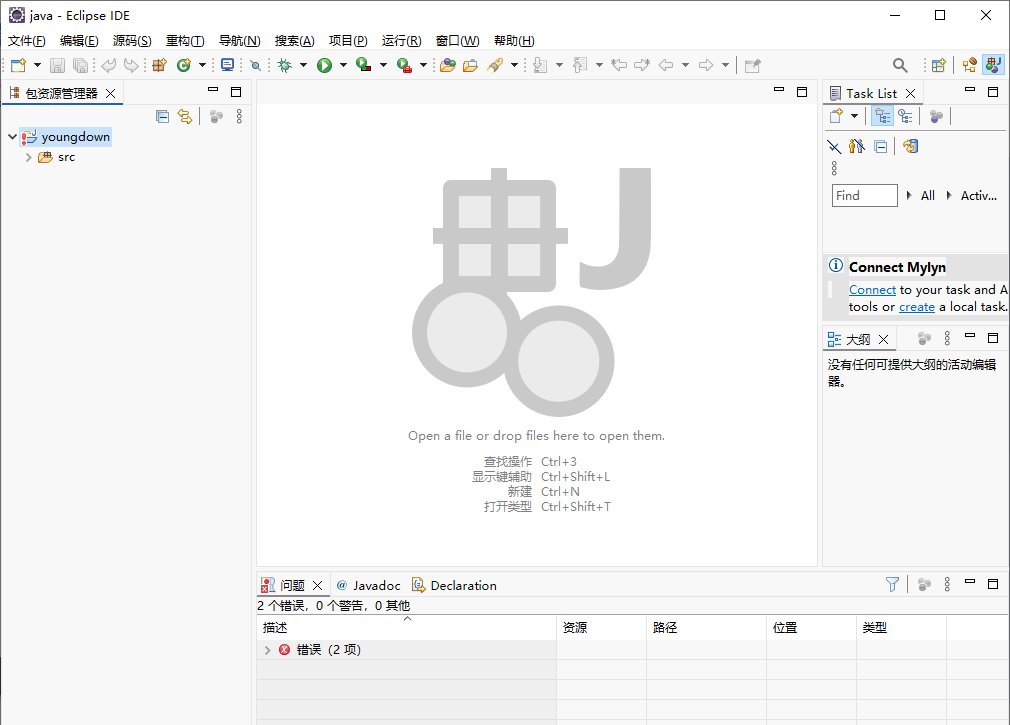Click the Open Perspective icon
This screenshot has height=725, width=1010.
pos(939,65)
